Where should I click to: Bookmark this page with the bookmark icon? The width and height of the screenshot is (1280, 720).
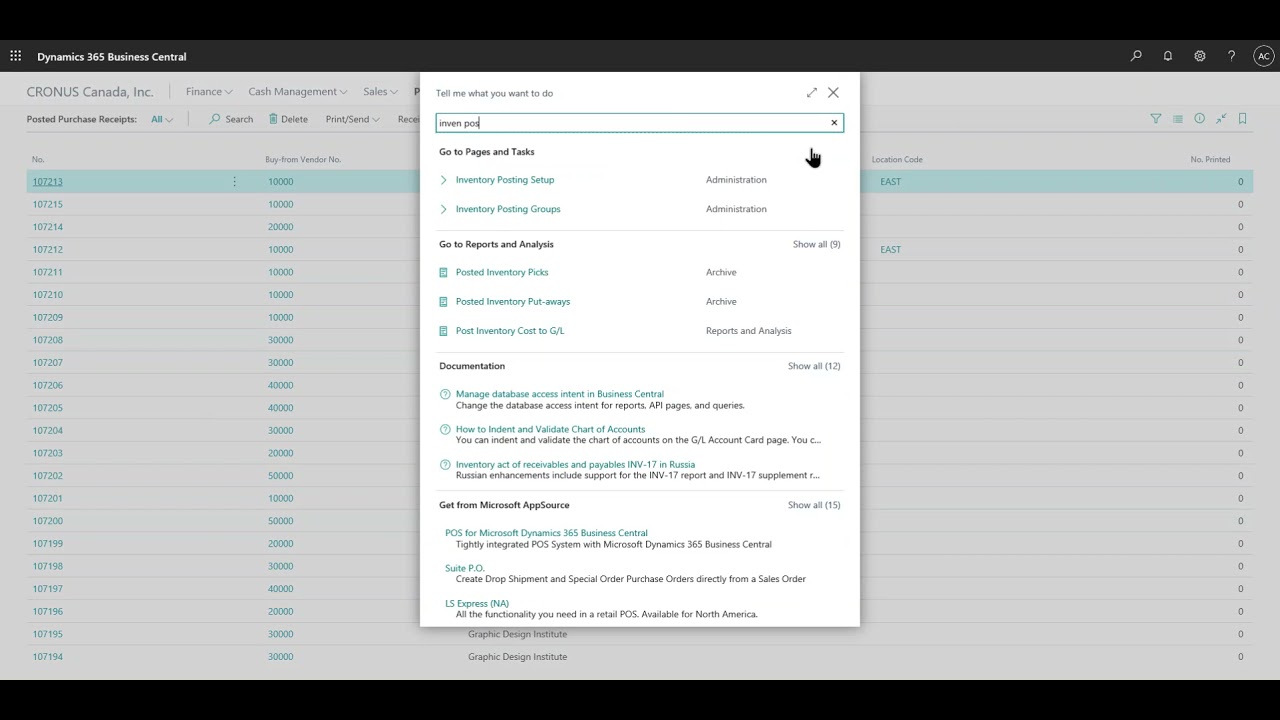1242,118
